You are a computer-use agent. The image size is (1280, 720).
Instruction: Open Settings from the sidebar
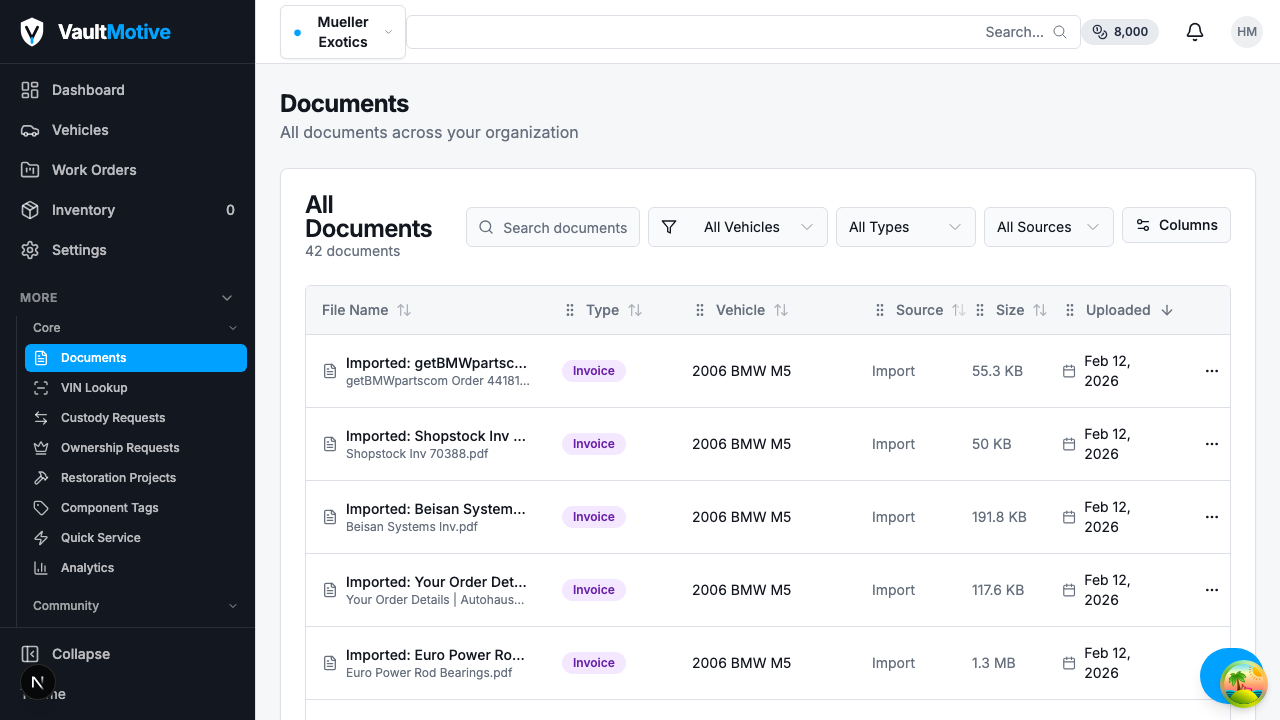127,250
